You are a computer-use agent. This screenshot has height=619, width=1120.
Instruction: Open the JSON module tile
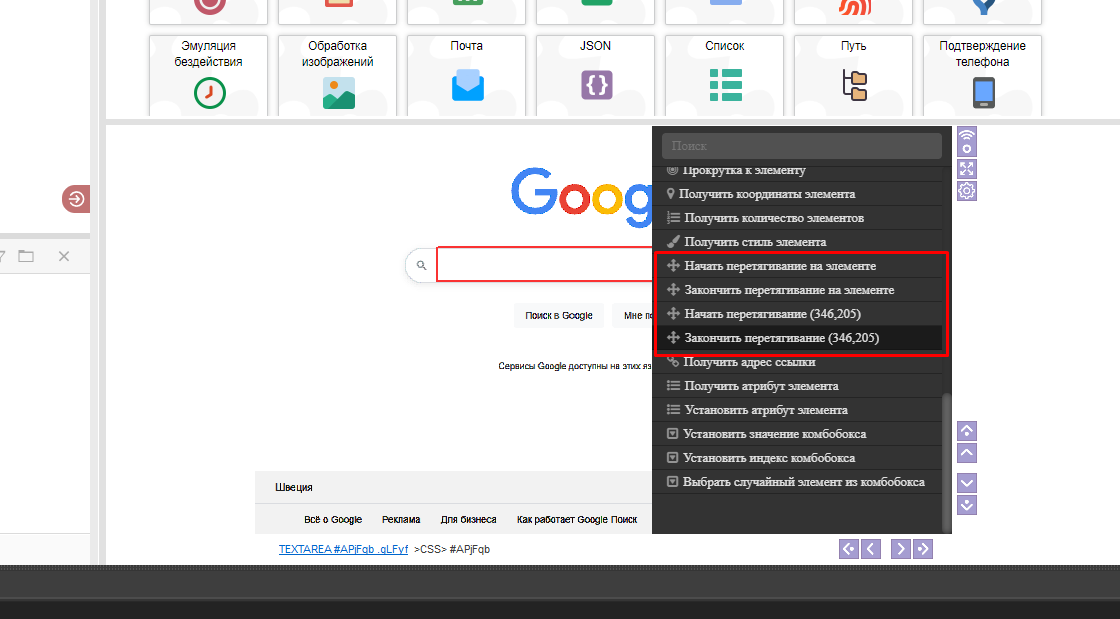tap(596, 76)
